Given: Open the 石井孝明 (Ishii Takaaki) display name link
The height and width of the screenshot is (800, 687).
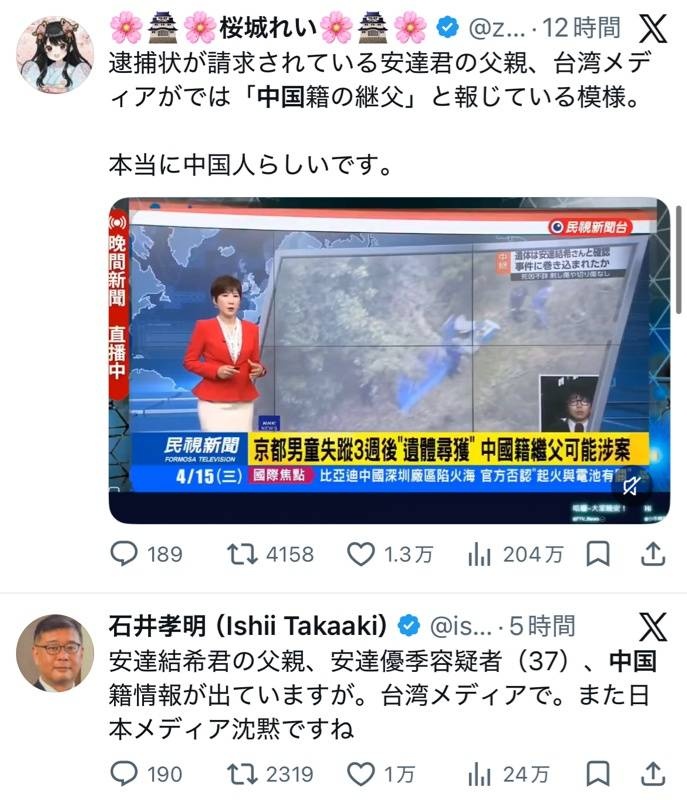Looking at the screenshot, I should (x=248, y=626).
